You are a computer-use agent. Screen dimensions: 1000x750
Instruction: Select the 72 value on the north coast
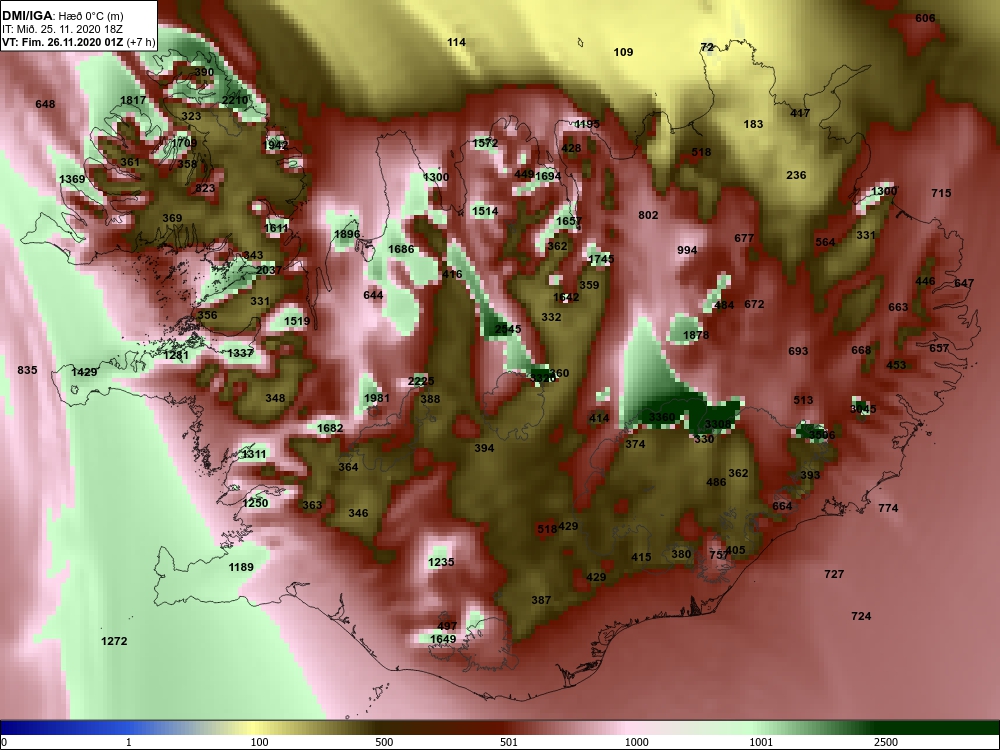(x=707, y=47)
